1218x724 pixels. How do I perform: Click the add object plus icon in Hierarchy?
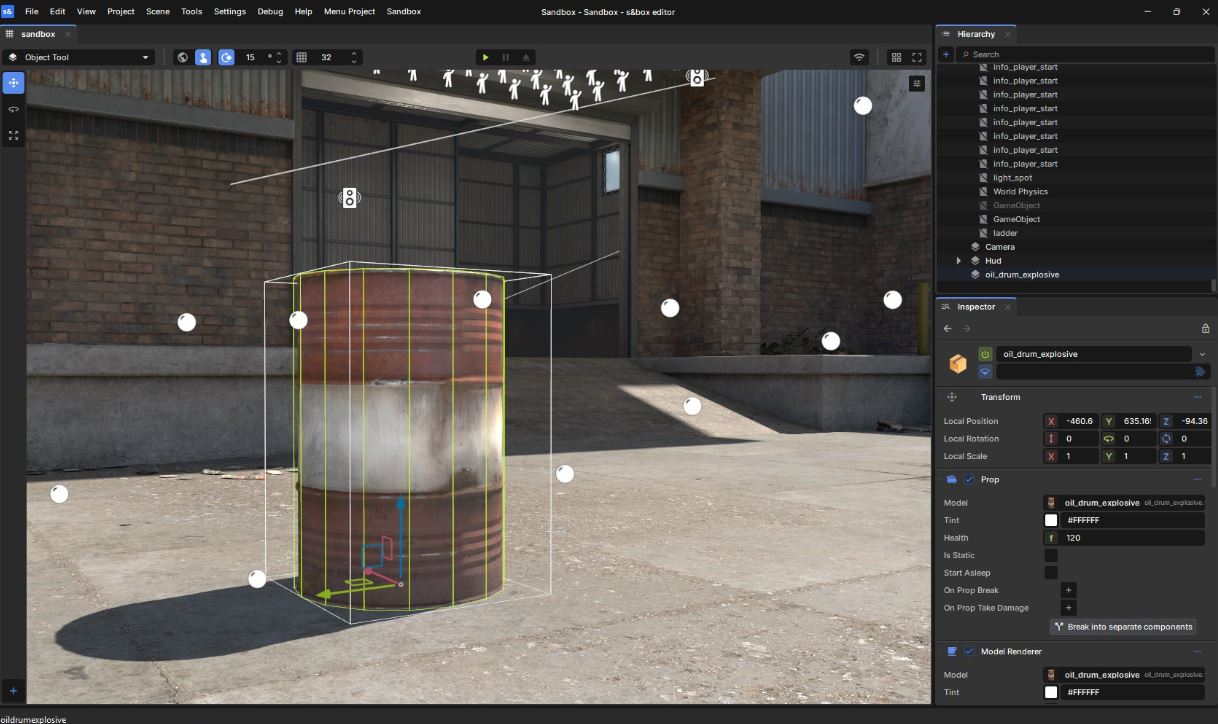pos(946,54)
